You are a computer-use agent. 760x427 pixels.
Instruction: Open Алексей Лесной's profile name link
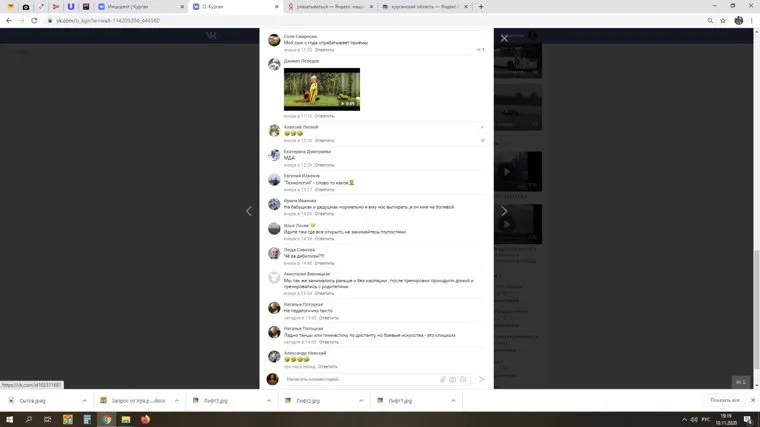coord(301,127)
